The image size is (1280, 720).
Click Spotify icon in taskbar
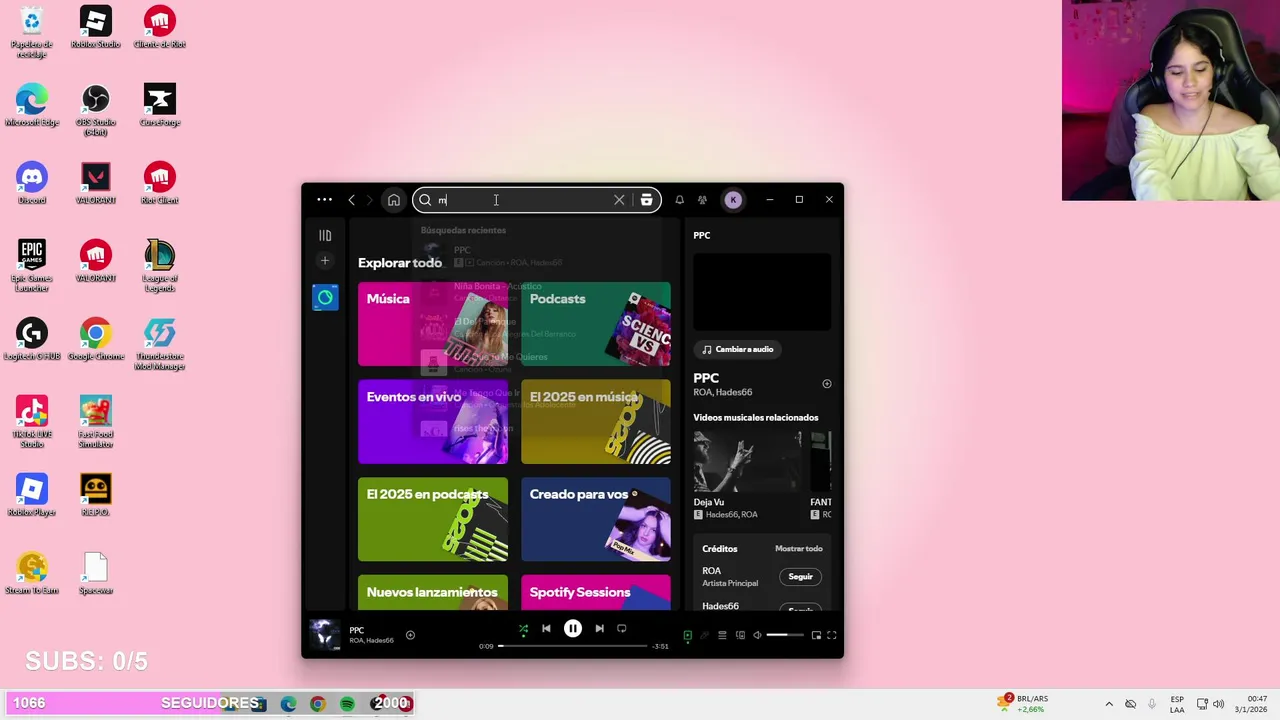tap(347, 704)
